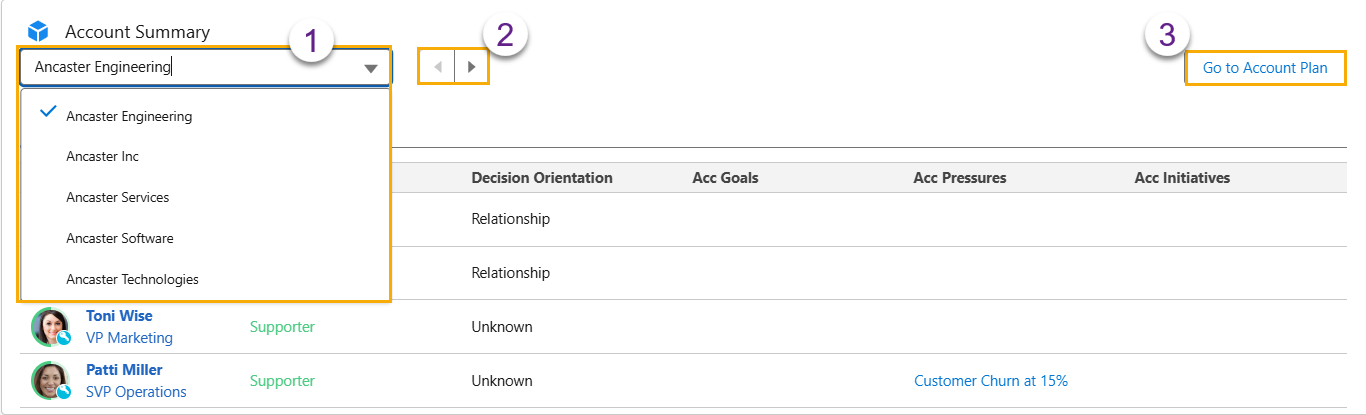The width and height of the screenshot is (1366, 415).
Task: Click the SVP Operations title link
Action: pos(136,392)
